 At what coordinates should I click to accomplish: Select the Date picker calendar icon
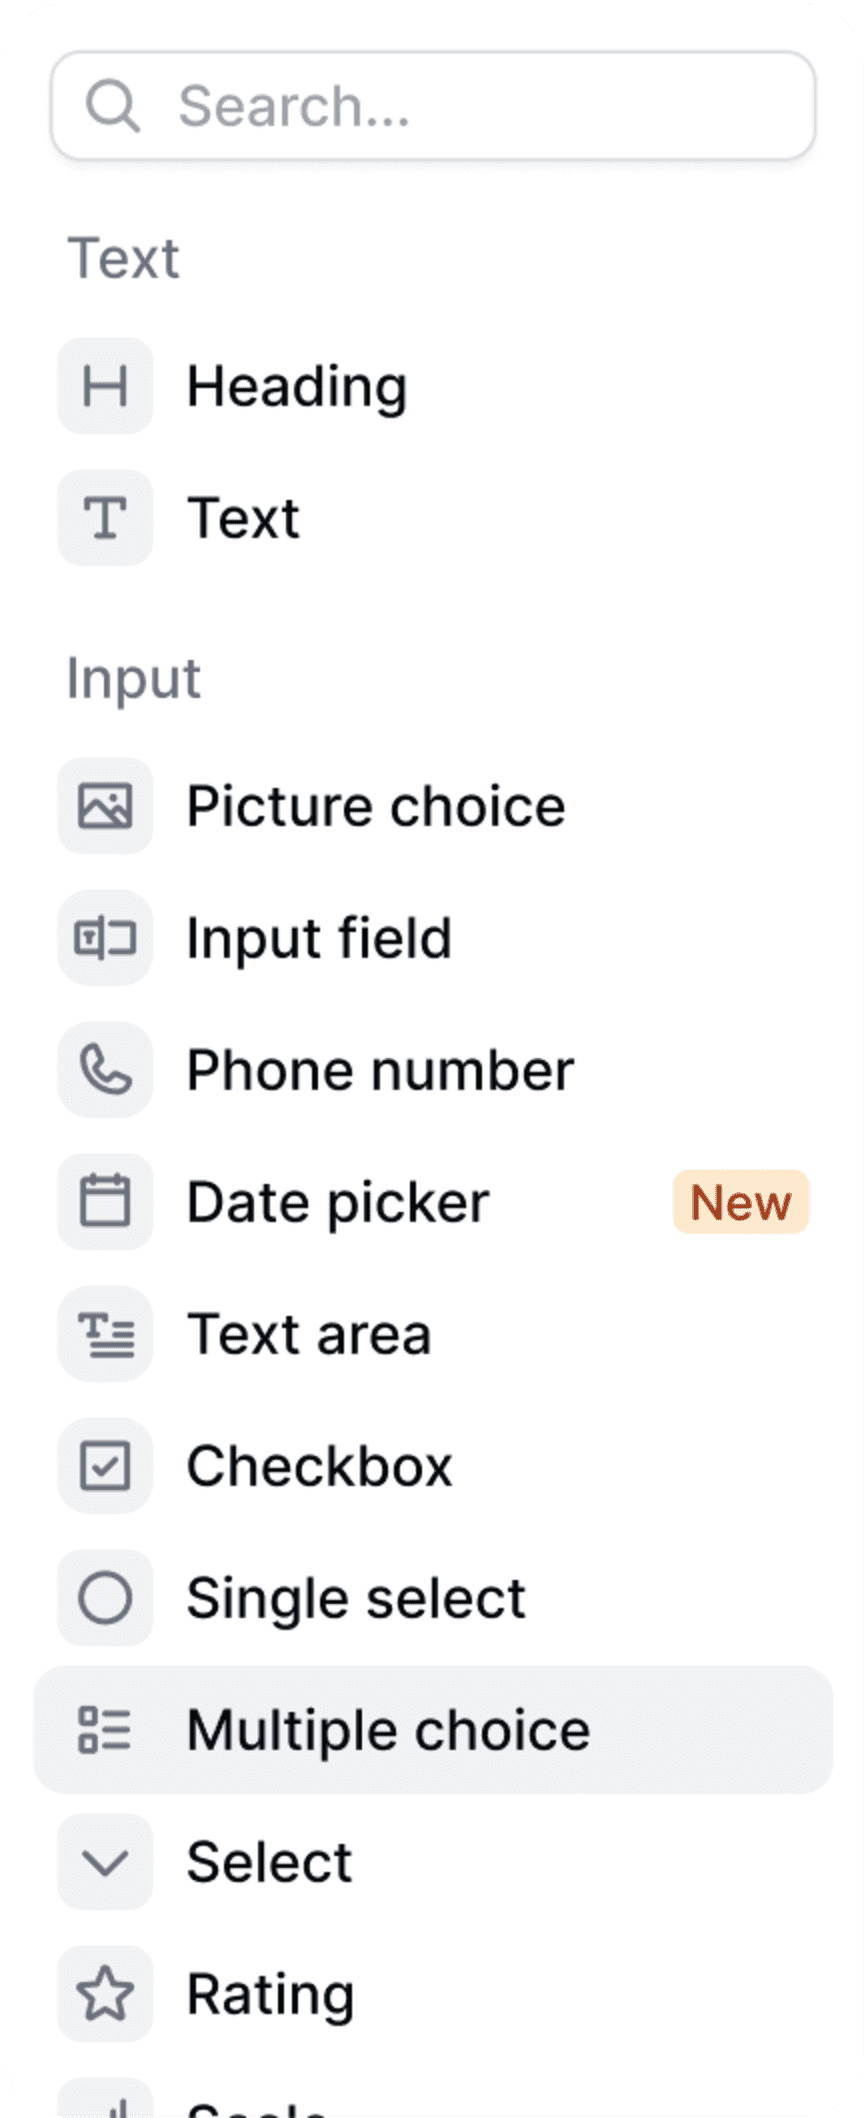(105, 1202)
